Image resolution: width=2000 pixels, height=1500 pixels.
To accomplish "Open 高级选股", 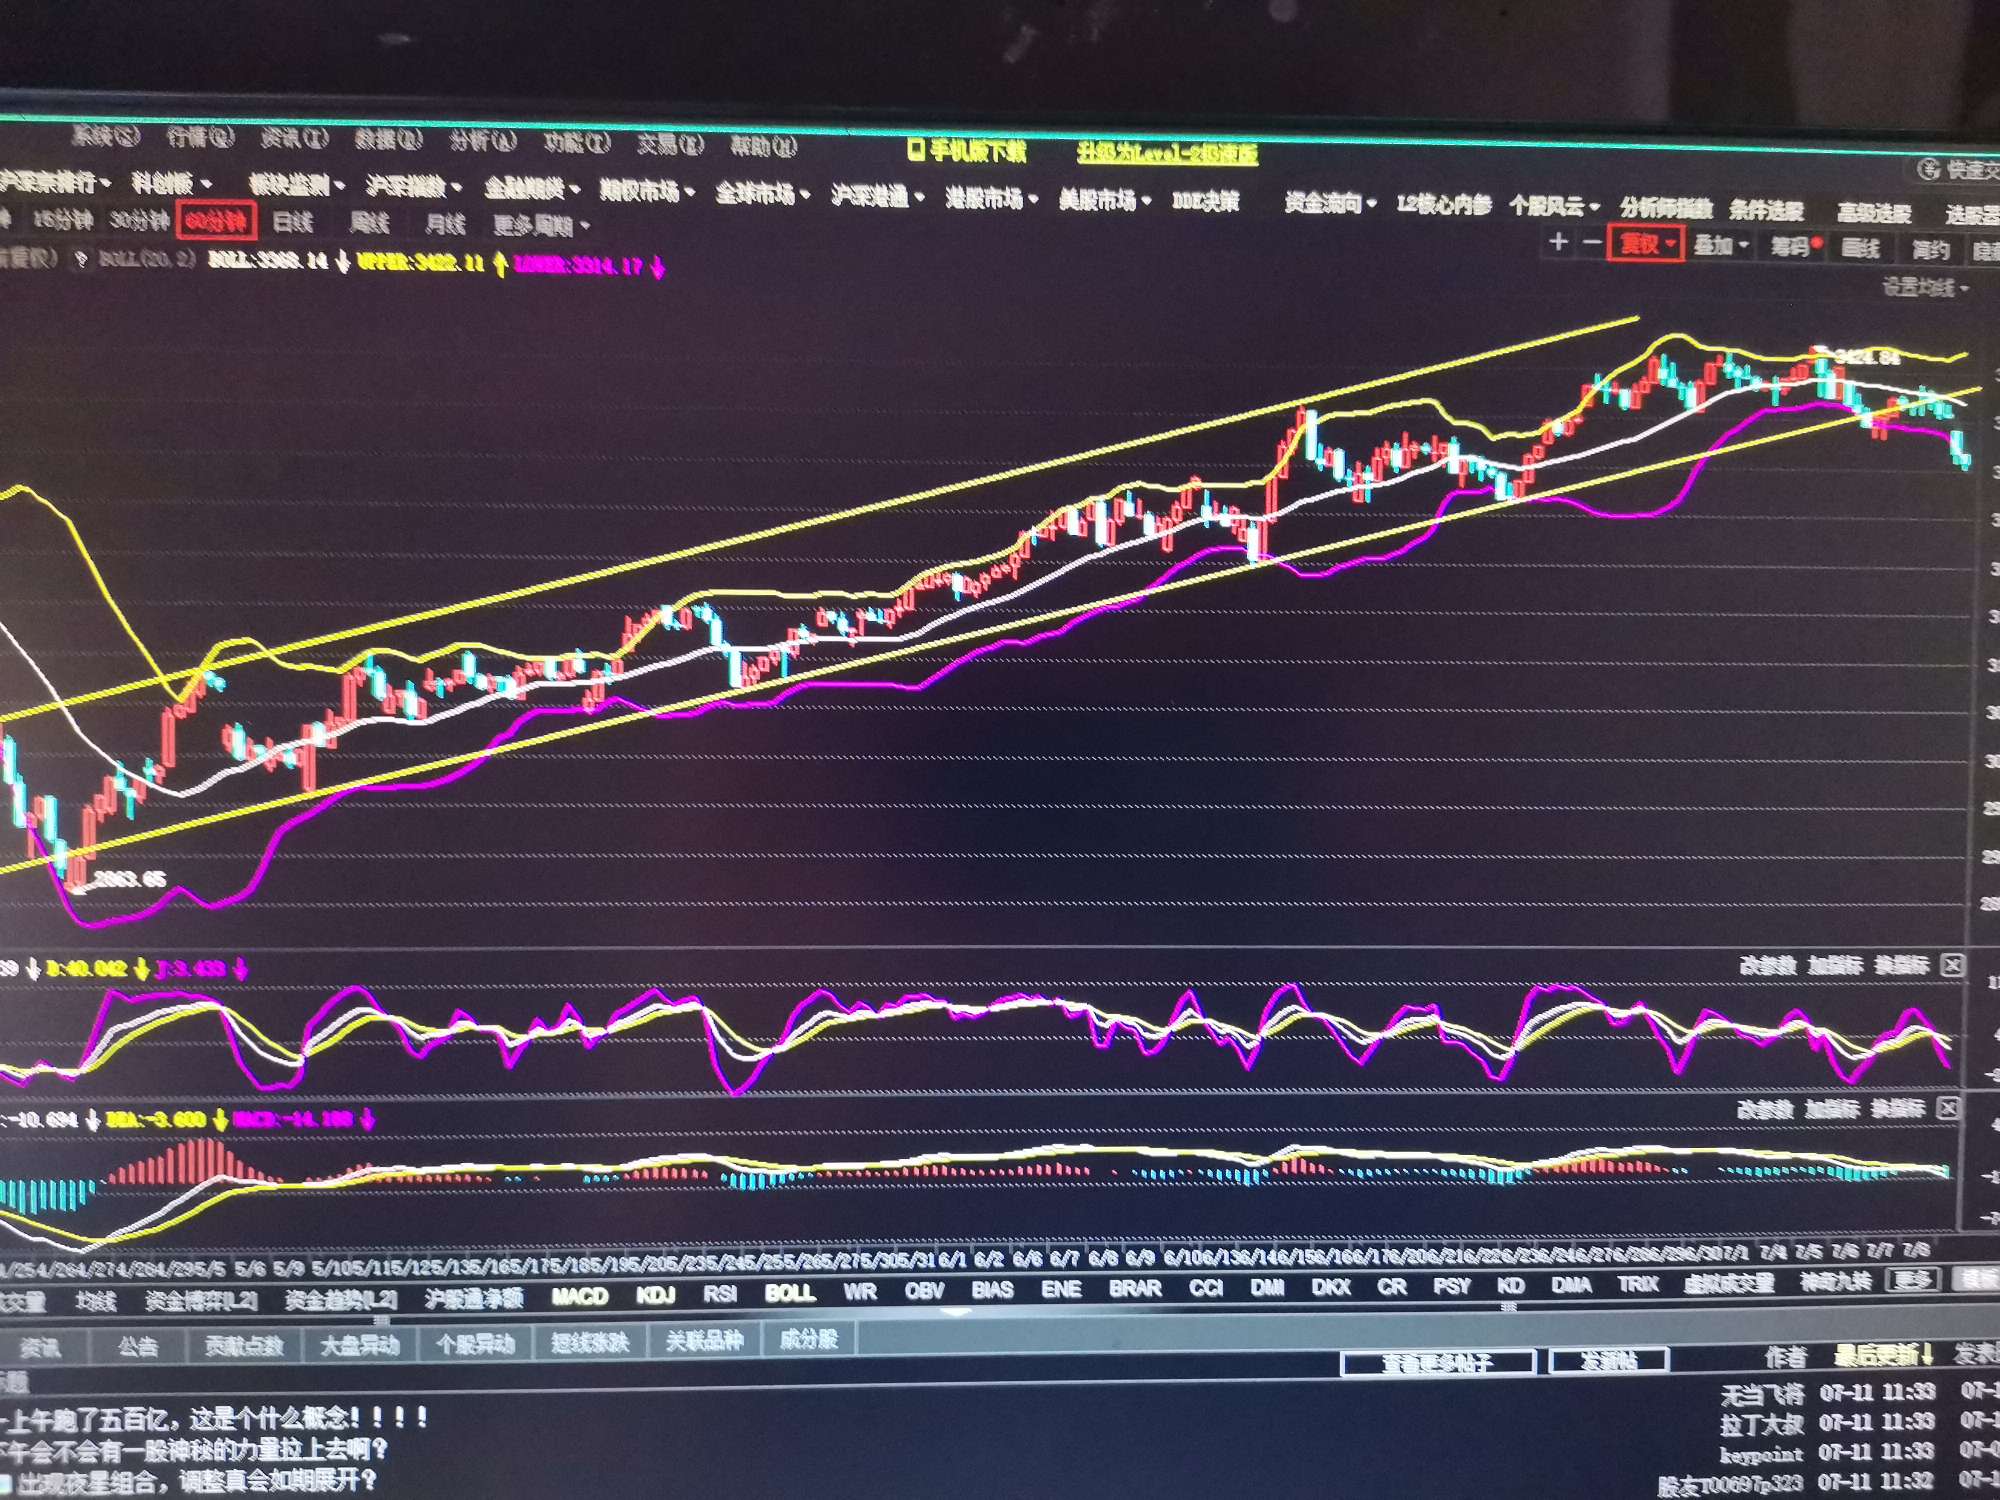I will pyautogui.click(x=1875, y=213).
